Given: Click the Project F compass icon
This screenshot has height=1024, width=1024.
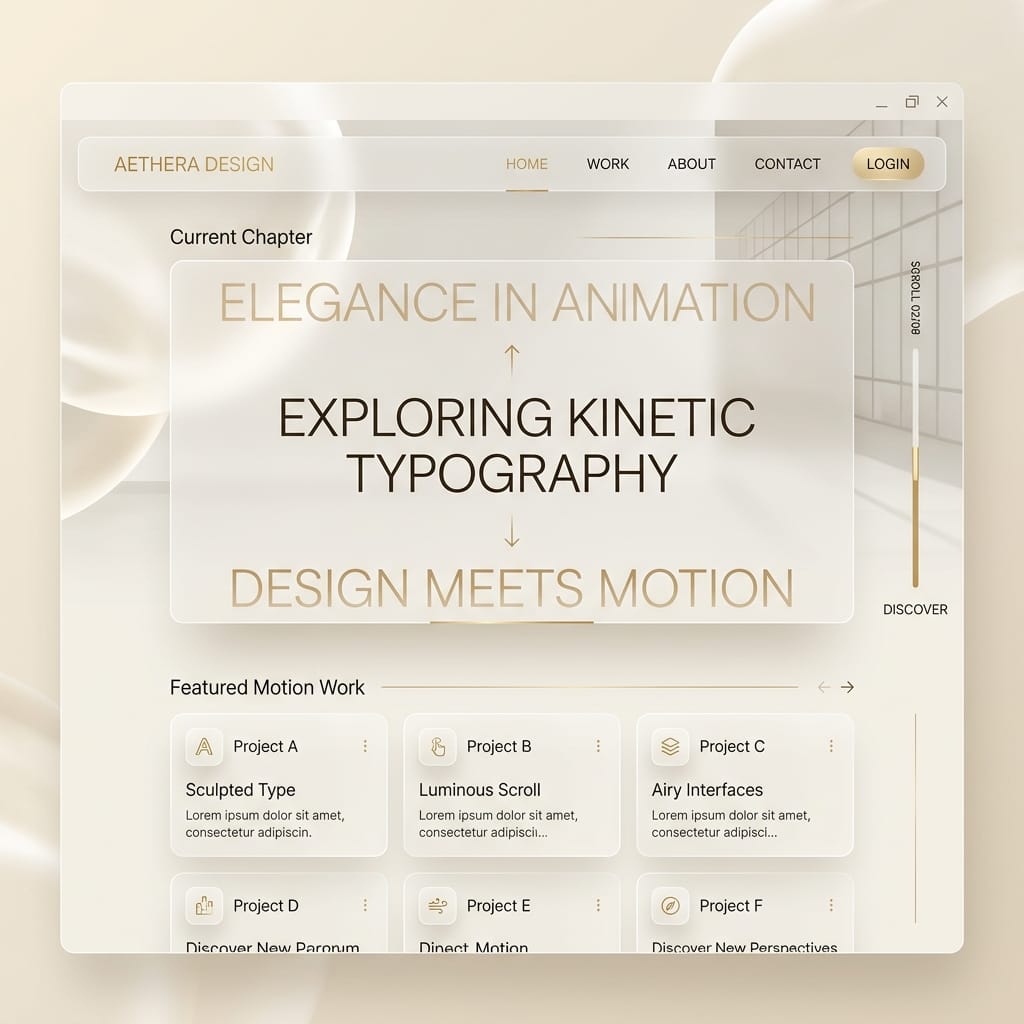Looking at the screenshot, I should [670, 906].
